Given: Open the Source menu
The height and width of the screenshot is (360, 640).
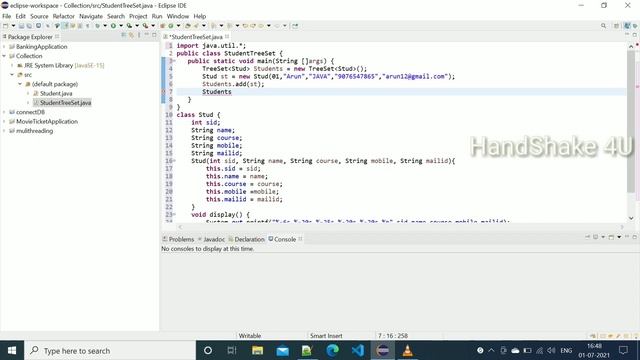Looking at the screenshot, I should tap(39, 16).
